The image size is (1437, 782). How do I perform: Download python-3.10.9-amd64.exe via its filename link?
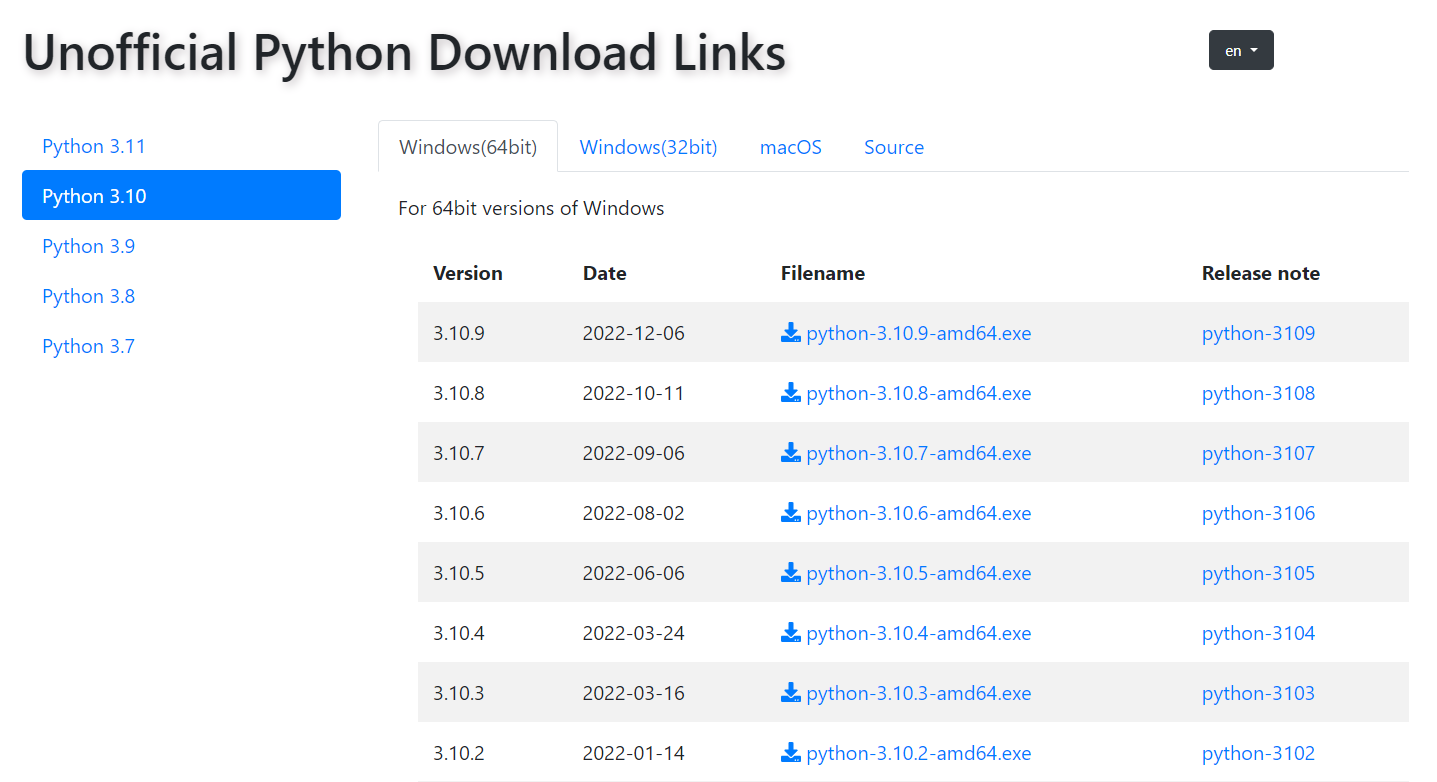(918, 333)
